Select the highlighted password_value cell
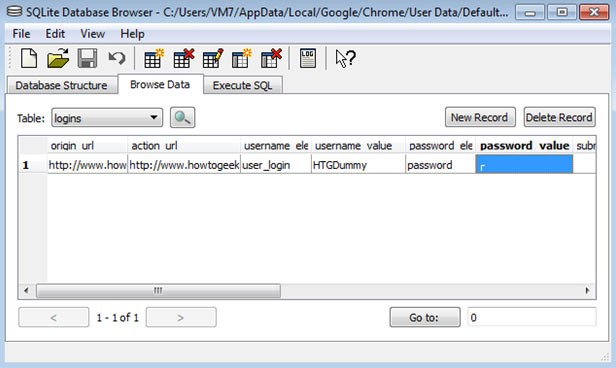Viewport: 616px width, 368px height. click(x=524, y=164)
